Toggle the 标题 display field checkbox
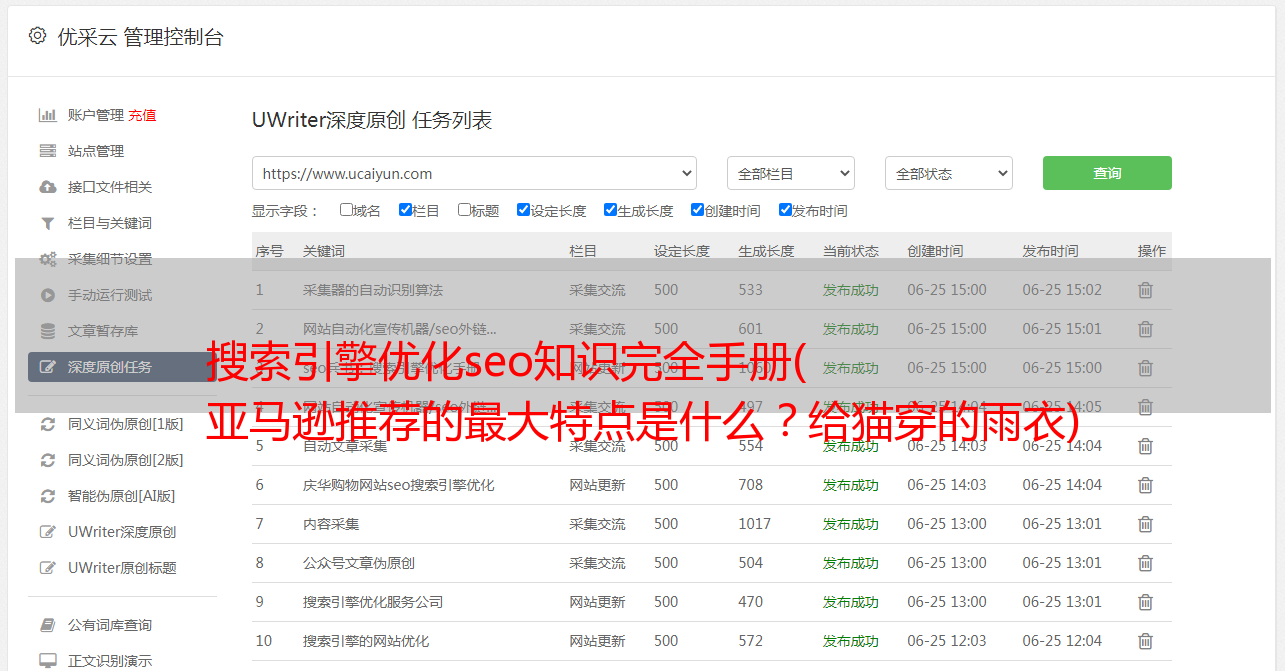The height and width of the screenshot is (671, 1285). pos(464,210)
